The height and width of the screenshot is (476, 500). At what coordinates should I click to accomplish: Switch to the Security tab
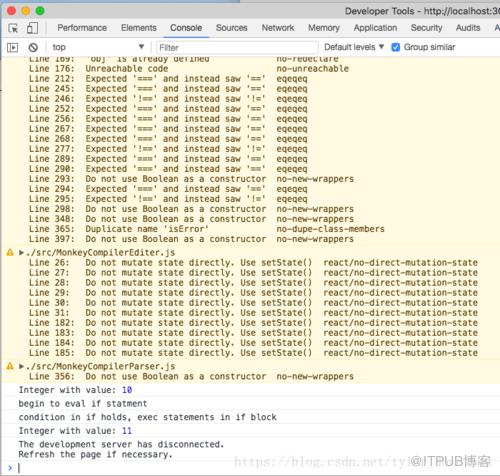426,28
